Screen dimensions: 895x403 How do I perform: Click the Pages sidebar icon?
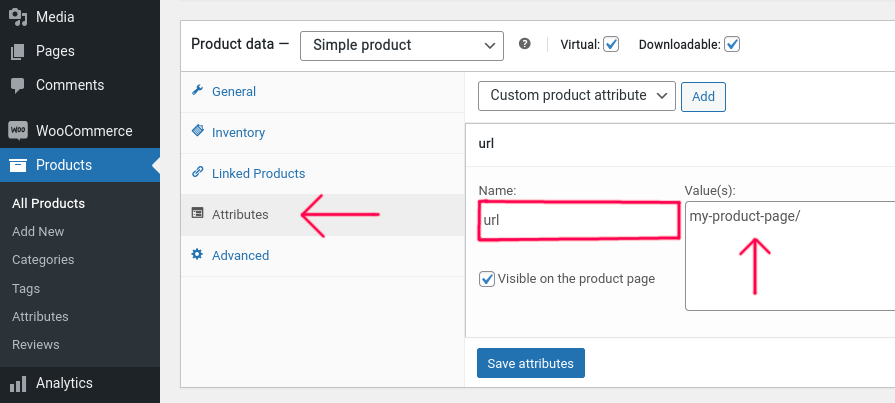pyautogui.click(x=18, y=51)
